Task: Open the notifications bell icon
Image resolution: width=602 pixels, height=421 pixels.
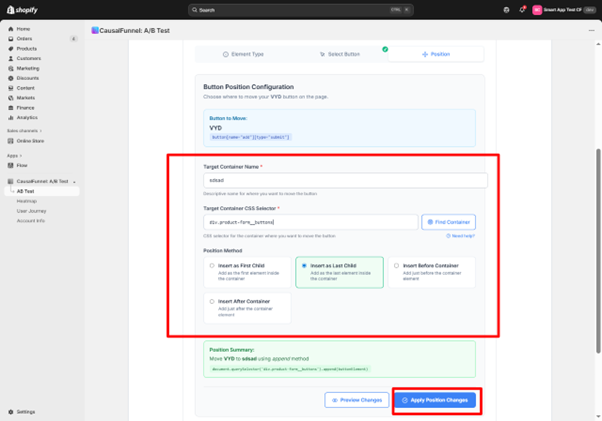Action: click(x=521, y=10)
